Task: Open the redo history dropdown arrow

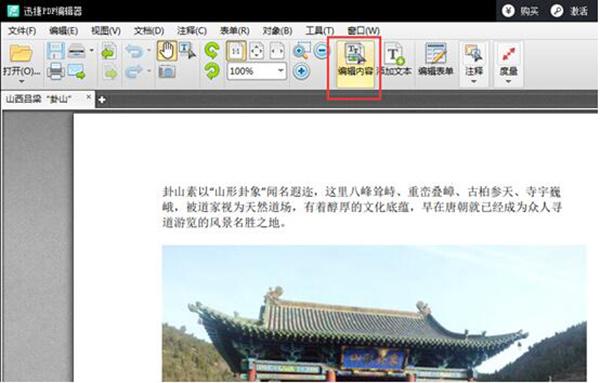Action: point(149,71)
